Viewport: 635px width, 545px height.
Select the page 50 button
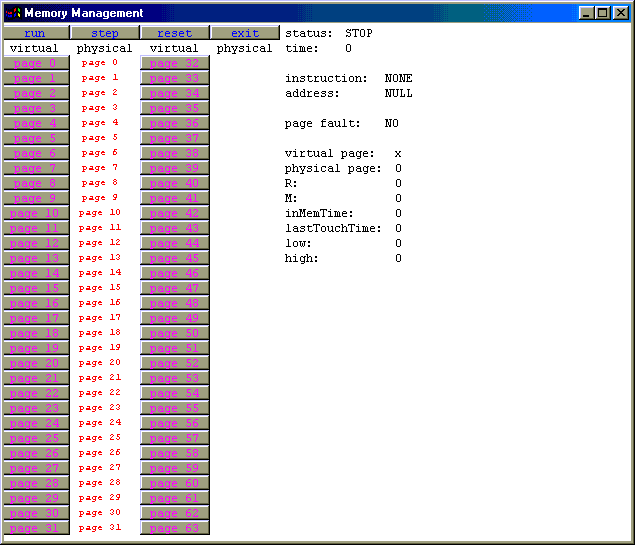tap(175, 333)
